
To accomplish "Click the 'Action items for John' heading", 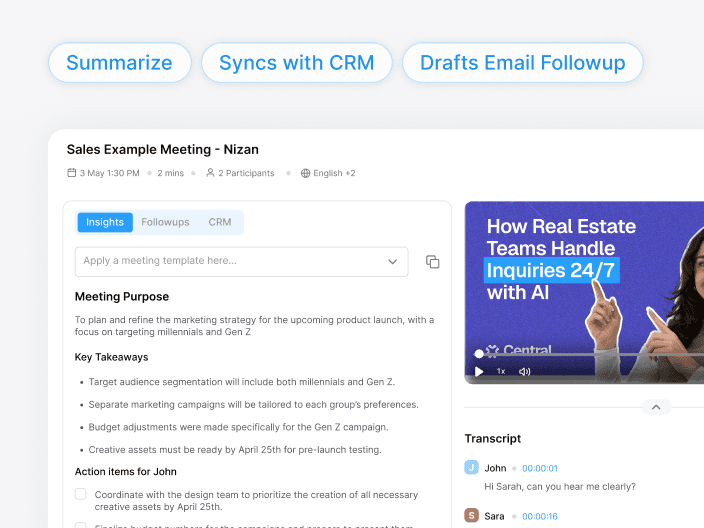I will (126, 472).
